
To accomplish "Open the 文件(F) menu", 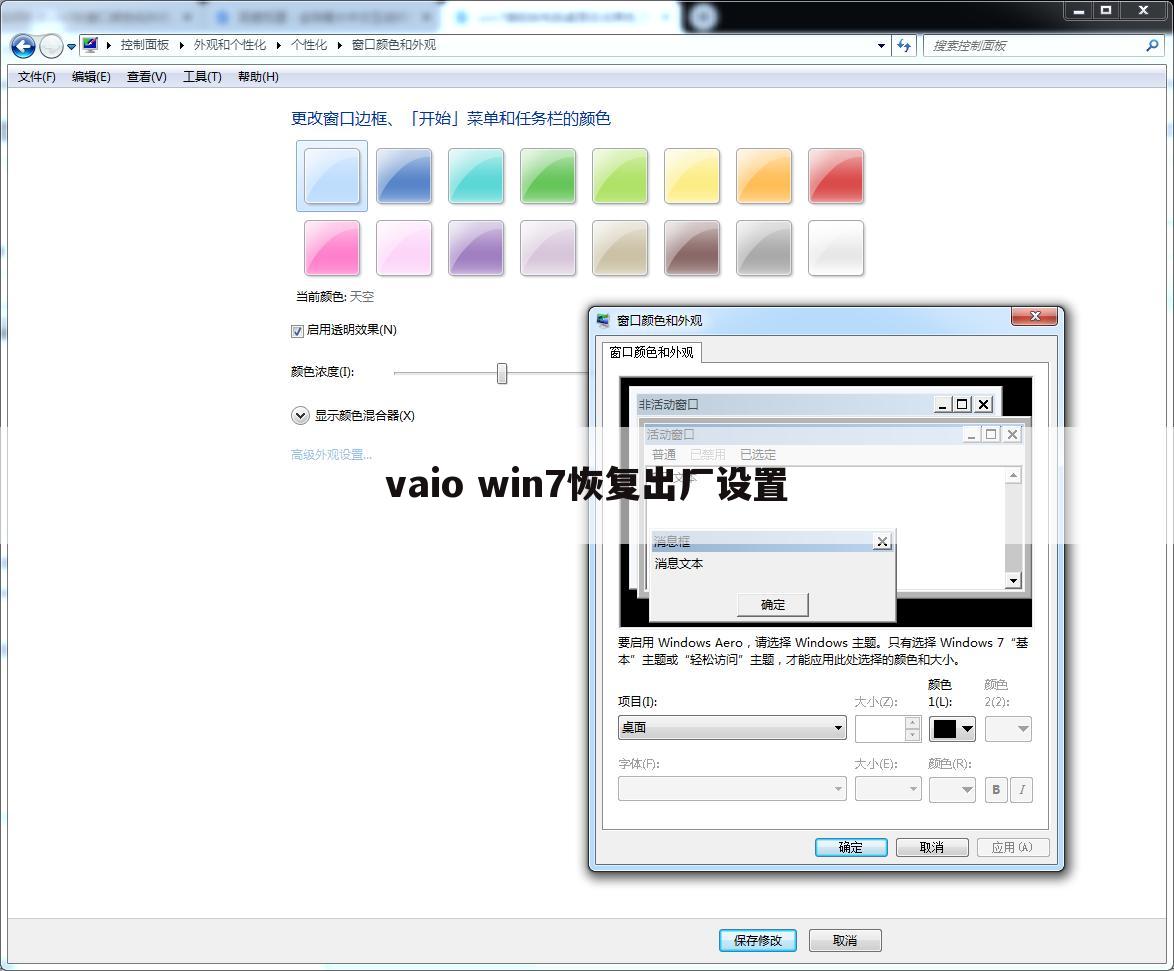I will point(37,76).
